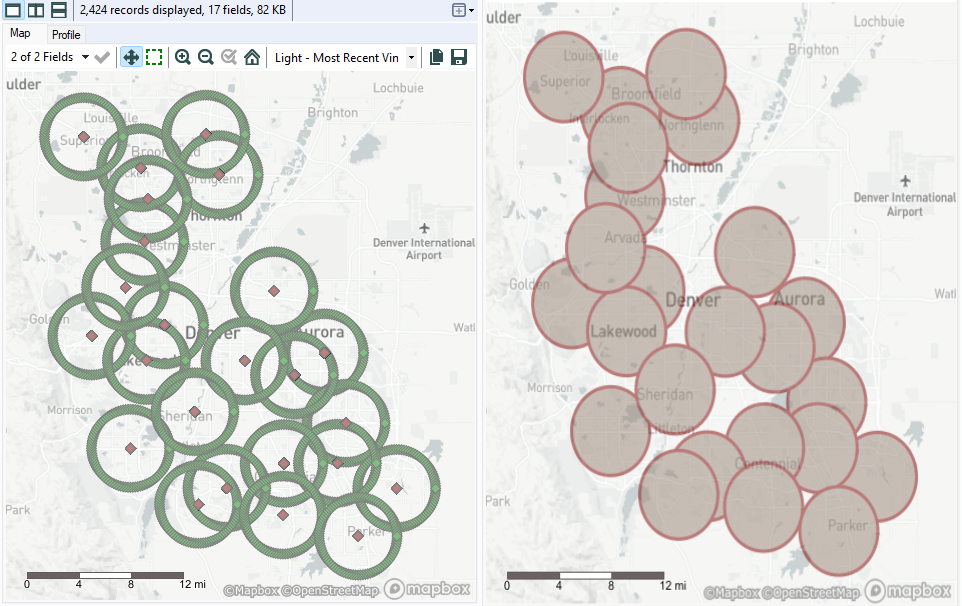Click the Mapbox attribution link, right map
Viewport: 962px width, 606px height.
coord(731,593)
